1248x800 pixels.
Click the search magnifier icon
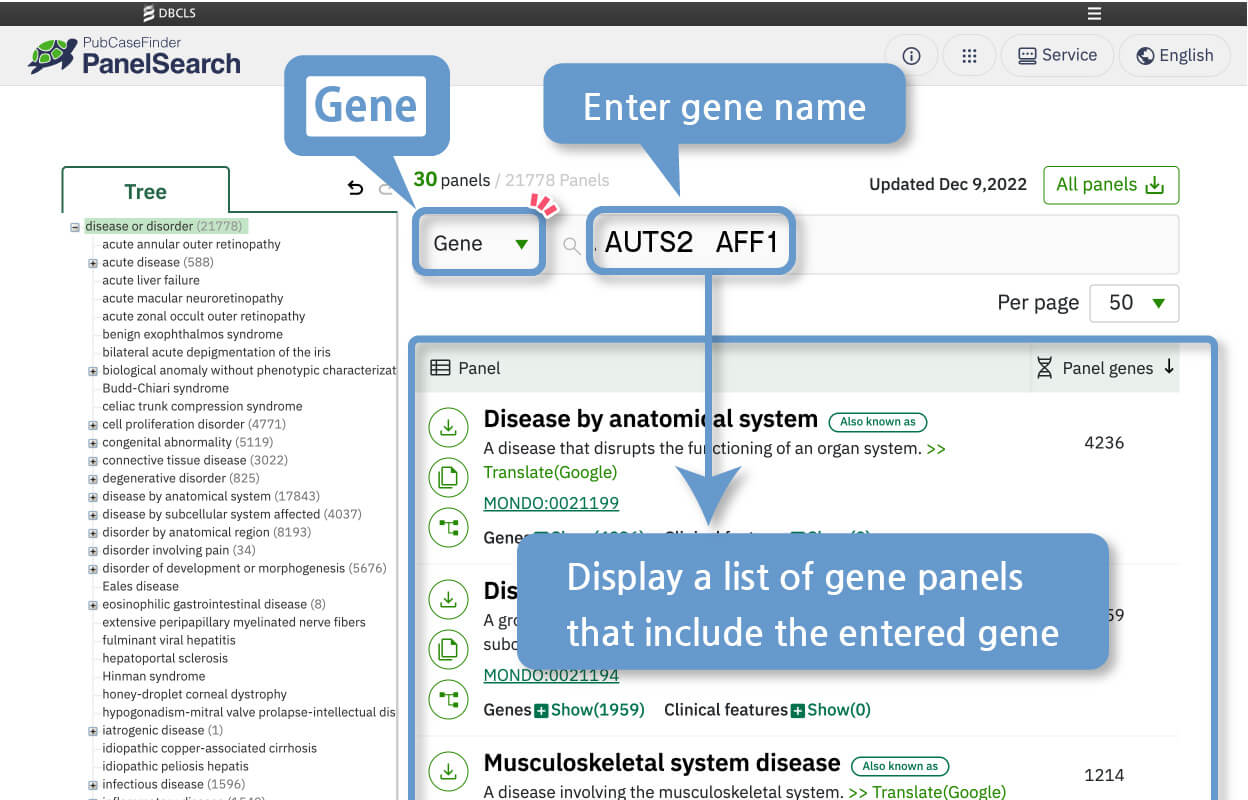[571, 245]
